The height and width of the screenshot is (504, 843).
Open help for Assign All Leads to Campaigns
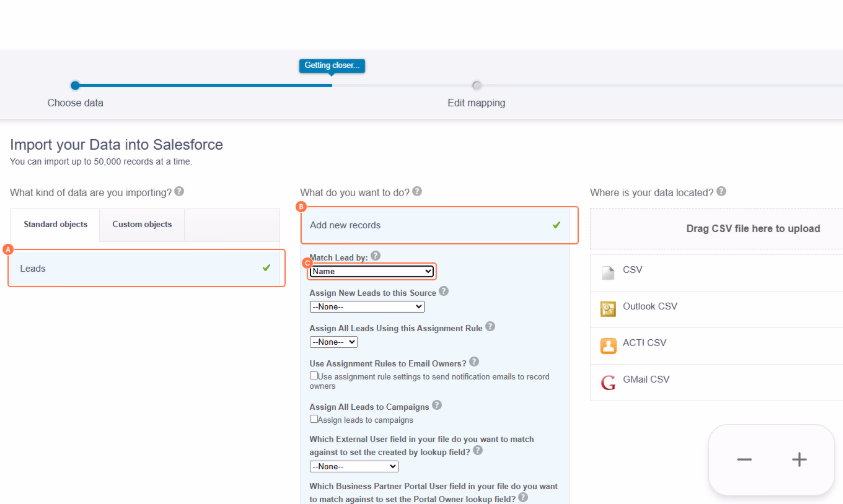(x=437, y=406)
